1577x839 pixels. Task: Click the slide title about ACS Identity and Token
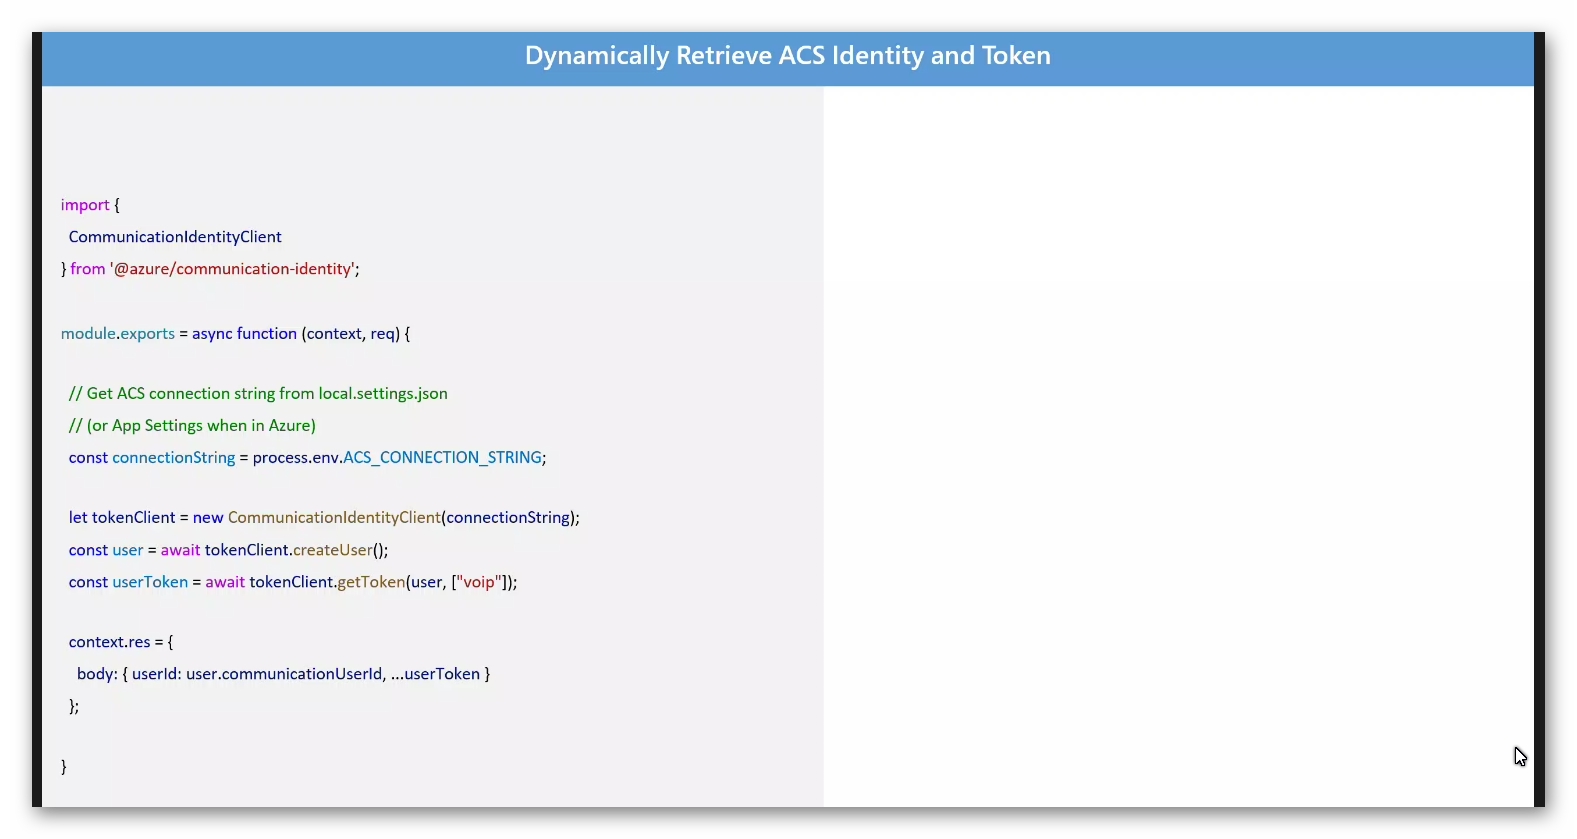pyautogui.click(x=788, y=56)
